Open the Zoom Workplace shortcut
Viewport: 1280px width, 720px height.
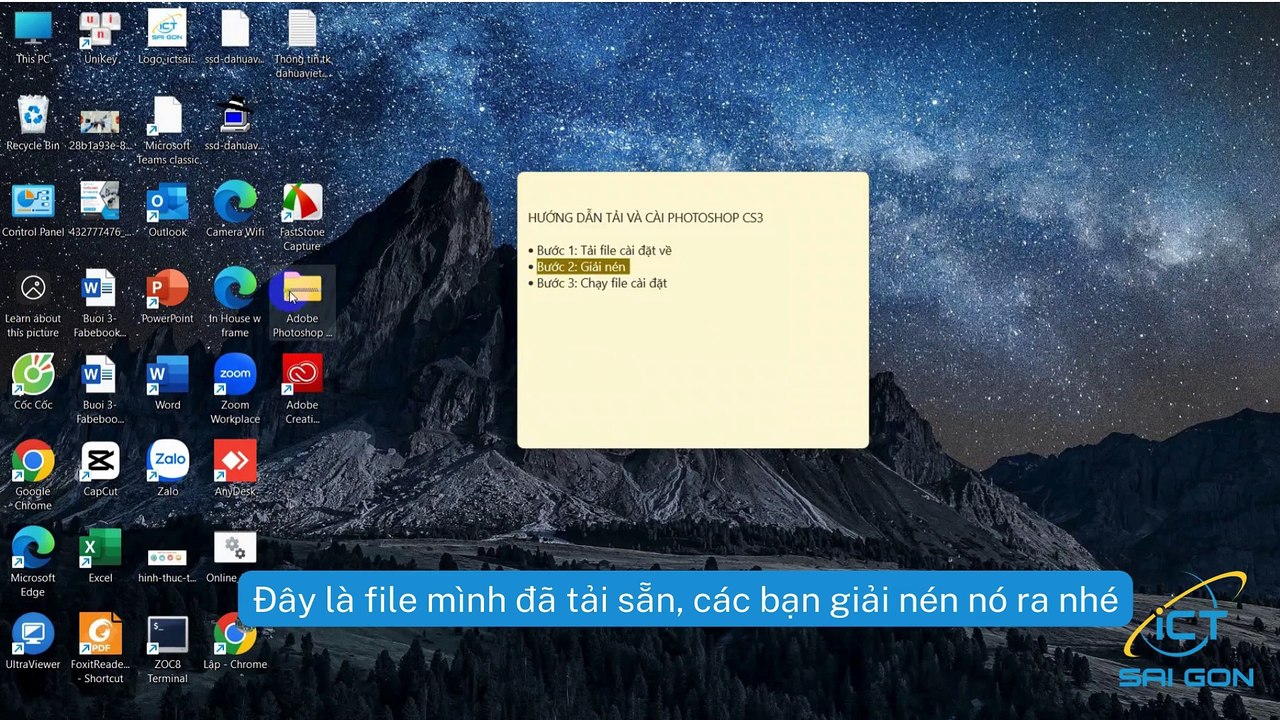(235, 390)
